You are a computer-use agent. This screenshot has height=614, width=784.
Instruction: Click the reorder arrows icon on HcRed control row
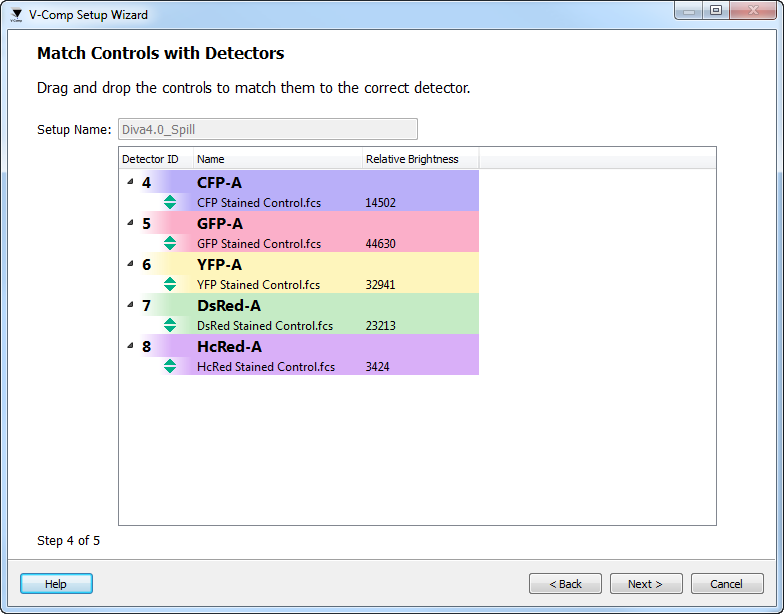click(x=170, y=366)
